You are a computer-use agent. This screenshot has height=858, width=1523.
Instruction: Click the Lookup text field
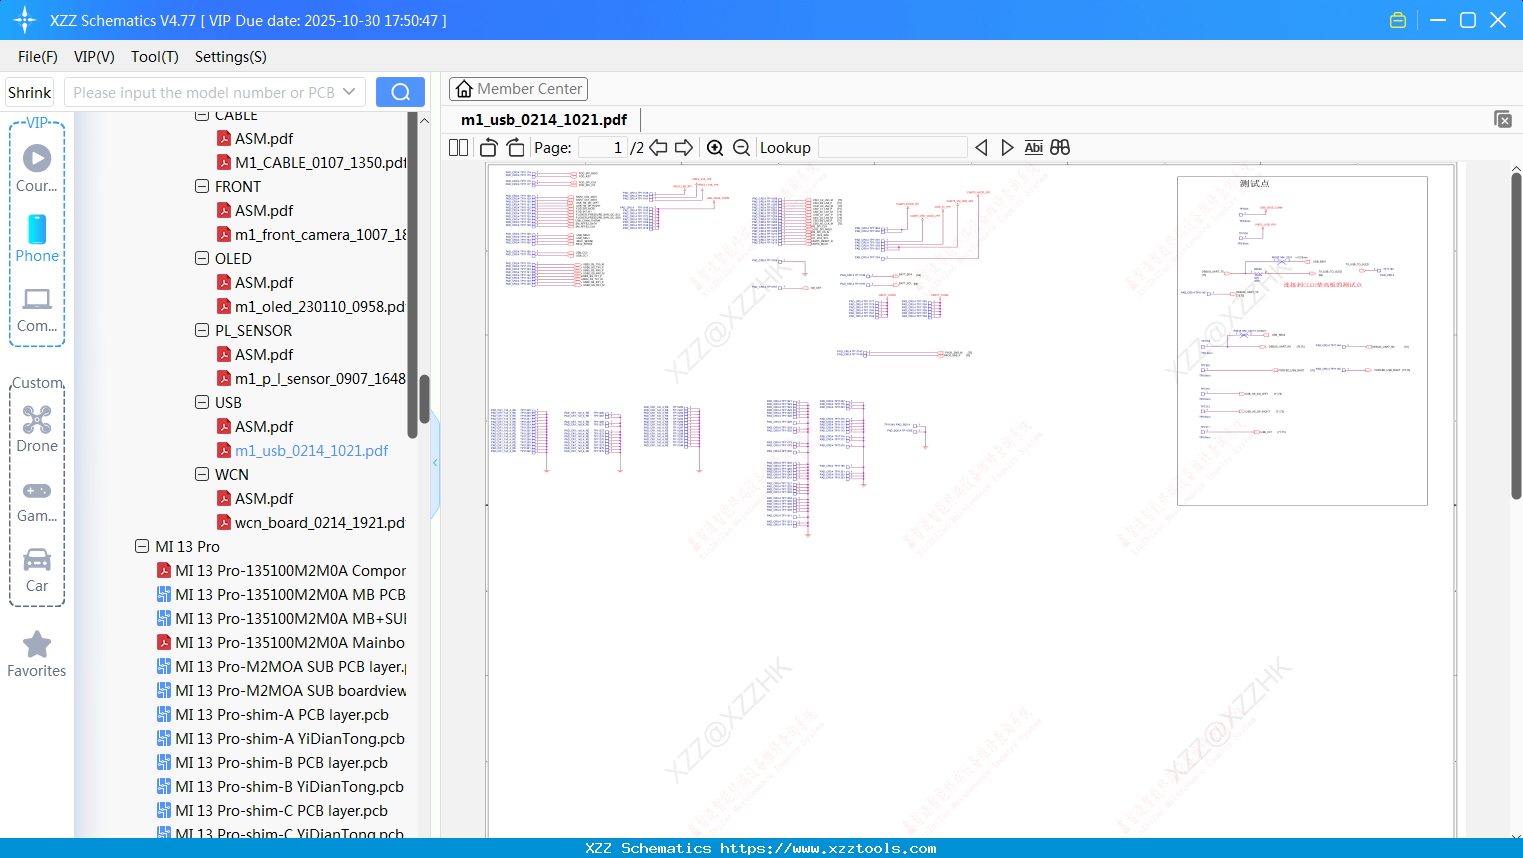pos(893,147)
